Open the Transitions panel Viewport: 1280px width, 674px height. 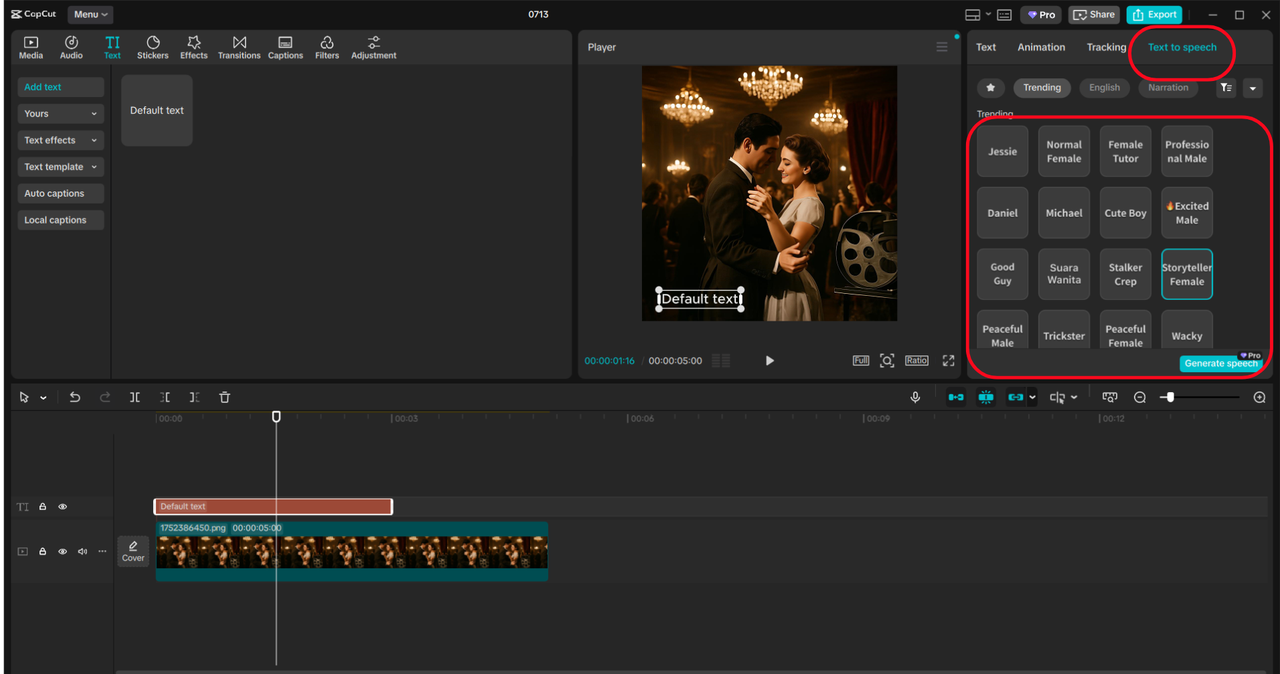coord(239,47)
